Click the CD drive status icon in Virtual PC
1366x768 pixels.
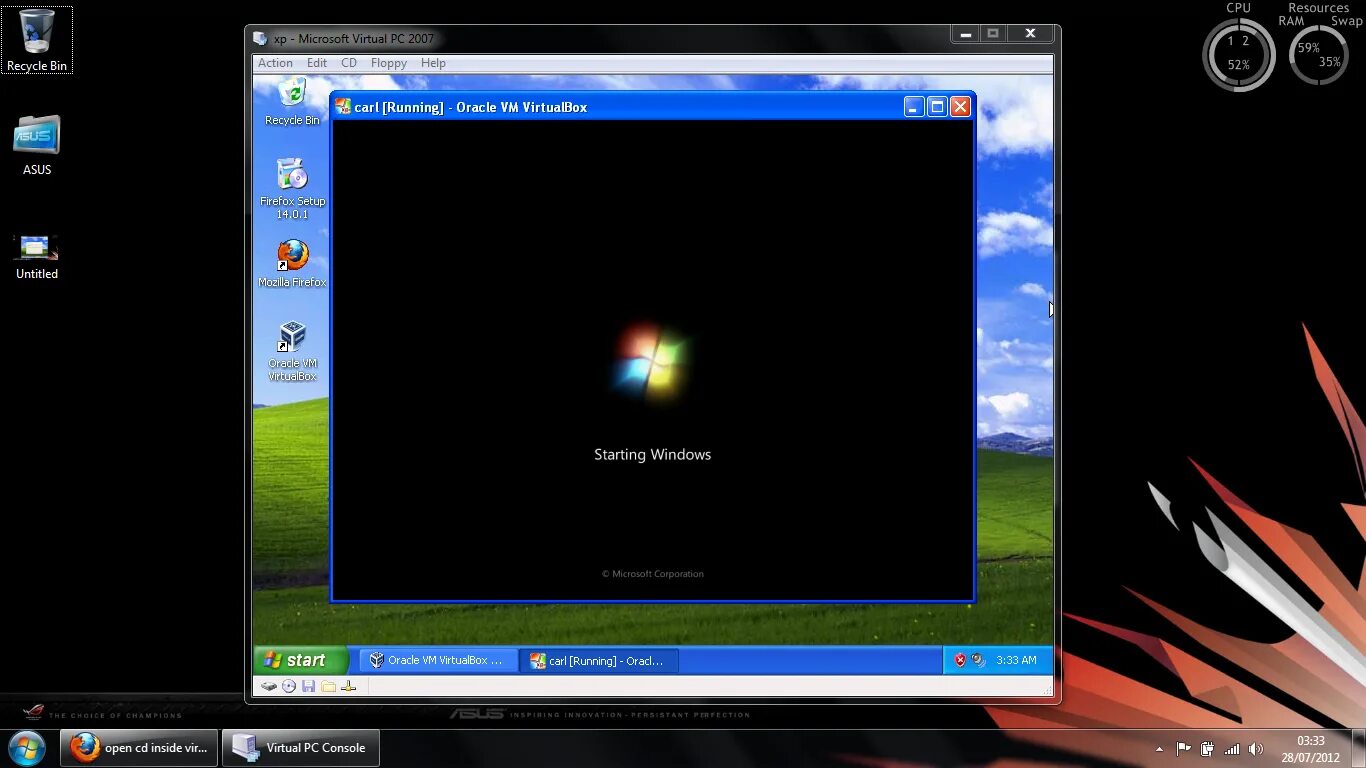pyautogui.click(x=289, y=686)
